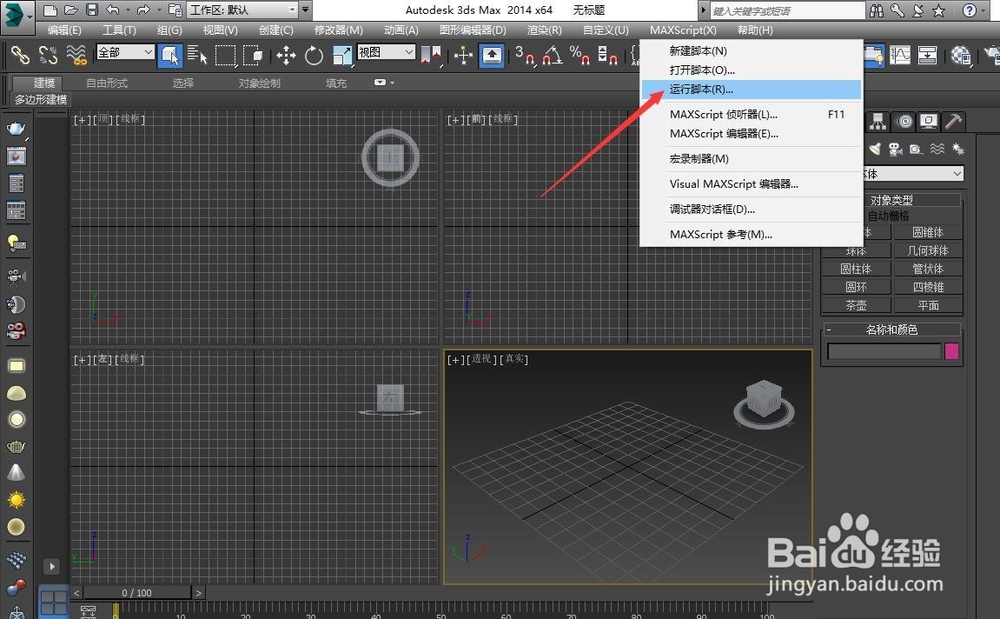Expand the Quick Access Toolbar customize arrow
The image size is (1000, 619).
tap(305, 10)
